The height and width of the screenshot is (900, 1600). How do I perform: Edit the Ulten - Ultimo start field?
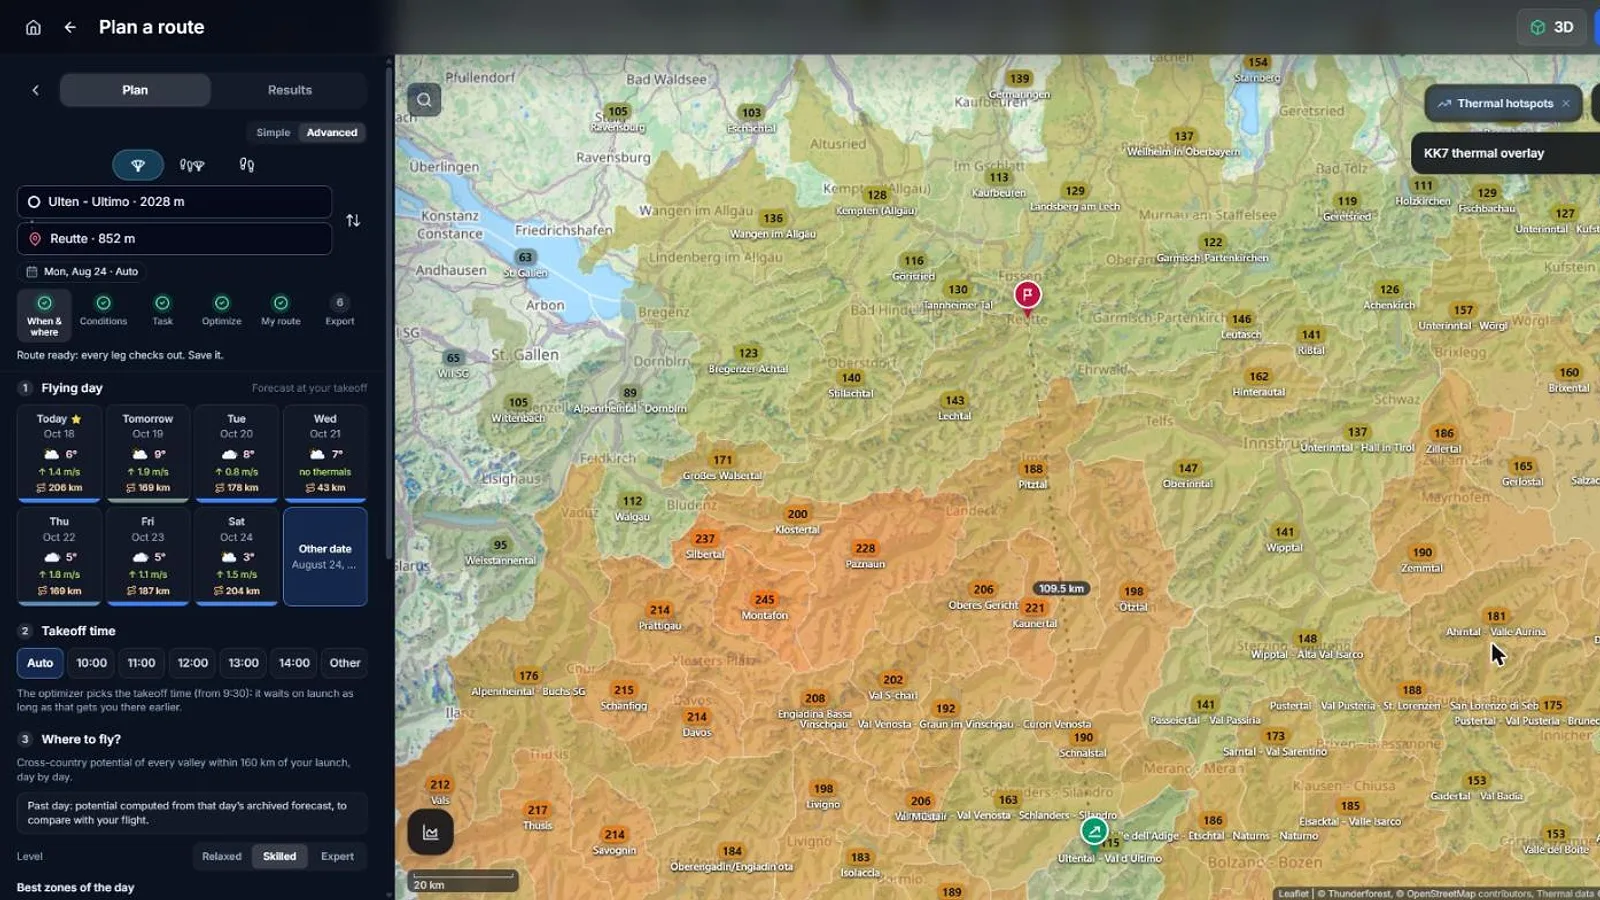[x=175, y=201]
